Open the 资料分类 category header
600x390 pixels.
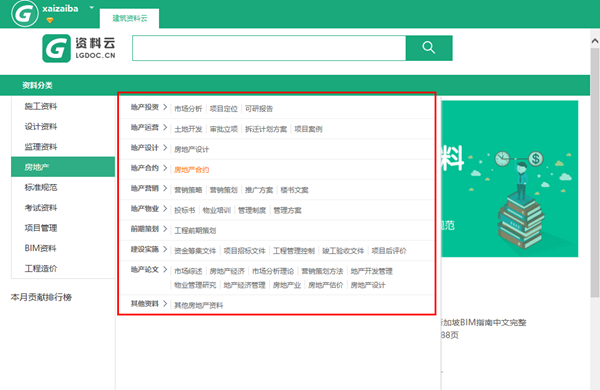pos(37,85)
